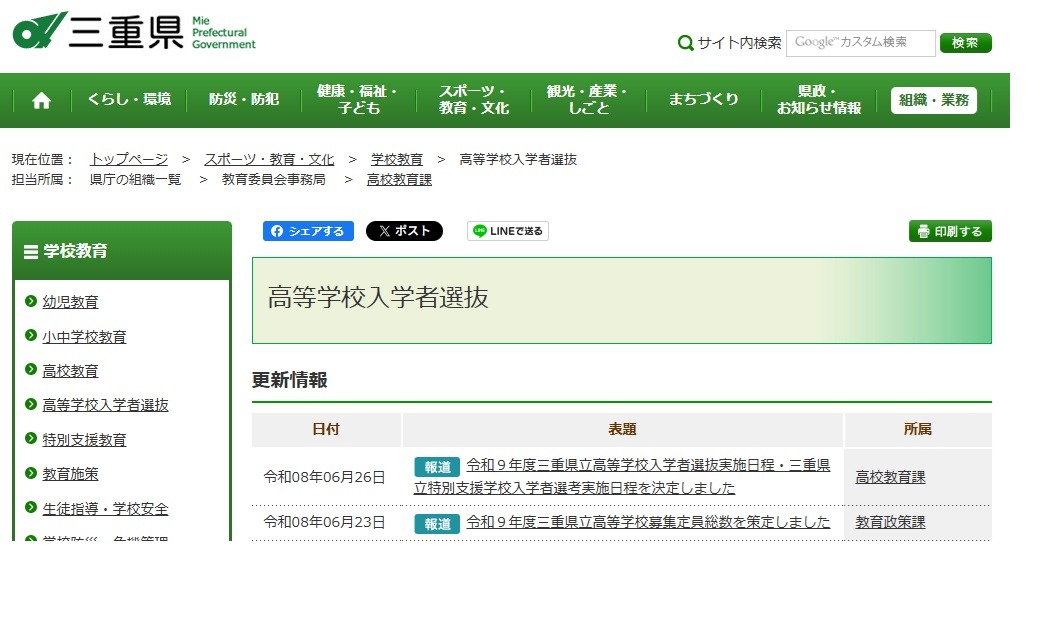The height and width of the screenshot is (634, 1047).
Task: Click 更新情報 section heading
Action: coord(290,380)
